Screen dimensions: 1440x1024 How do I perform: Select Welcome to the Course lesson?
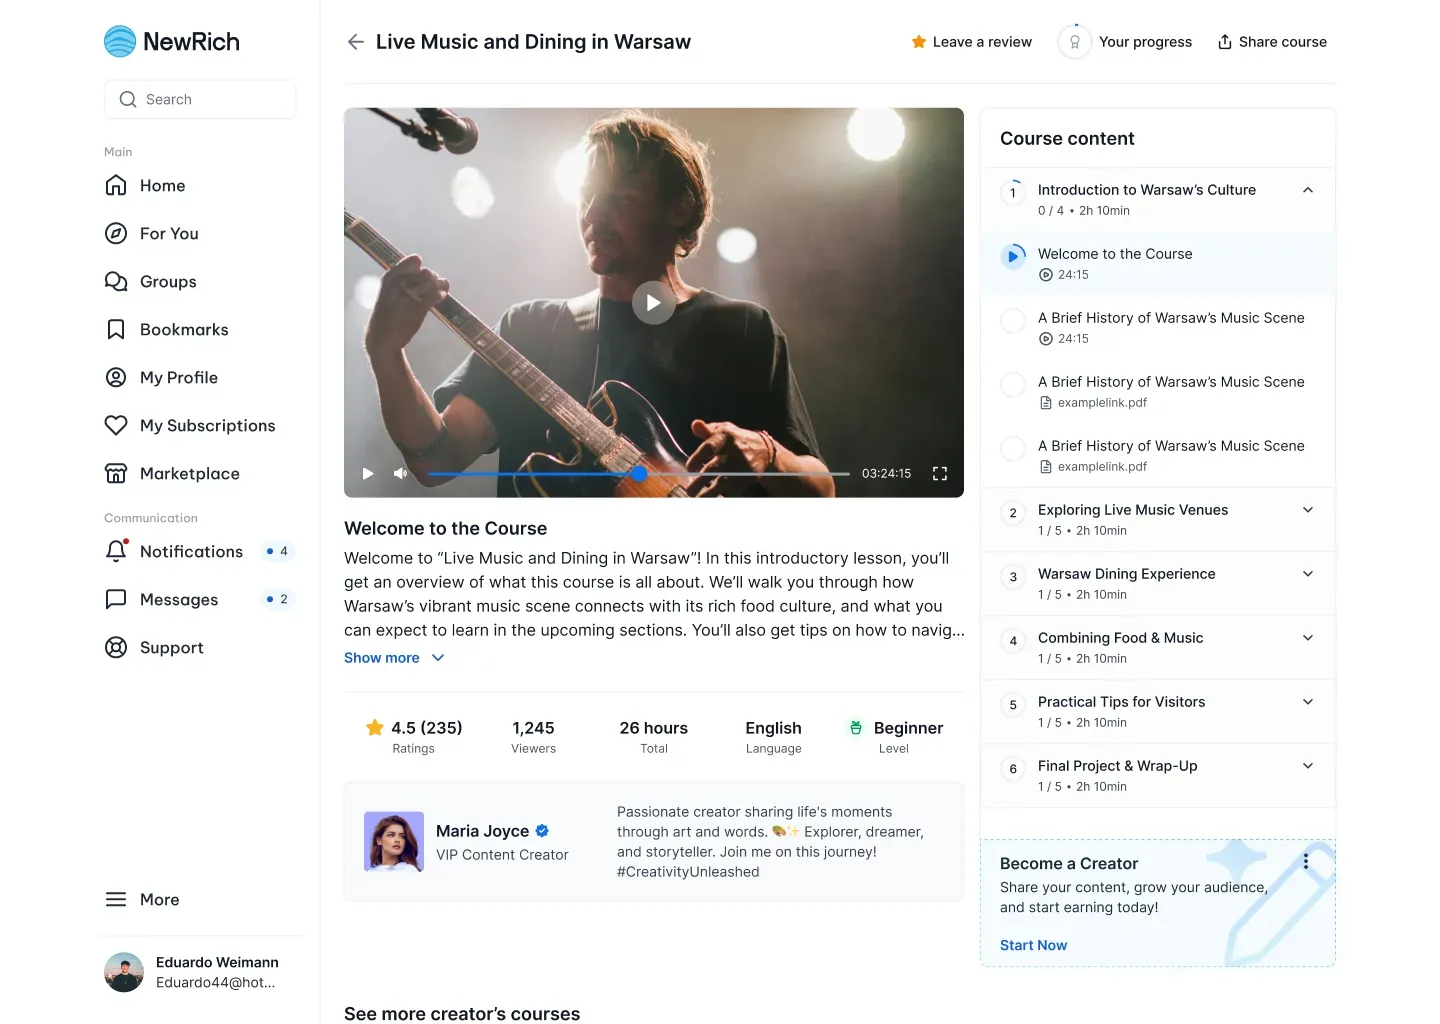click(1158, 264)
